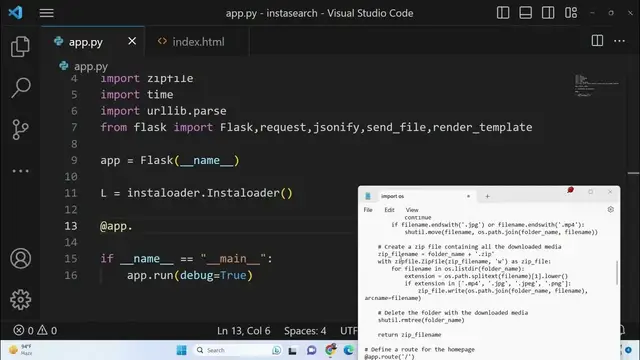Open Task View on the taskbar
The image size is (640, 360).
click(292, 350)
